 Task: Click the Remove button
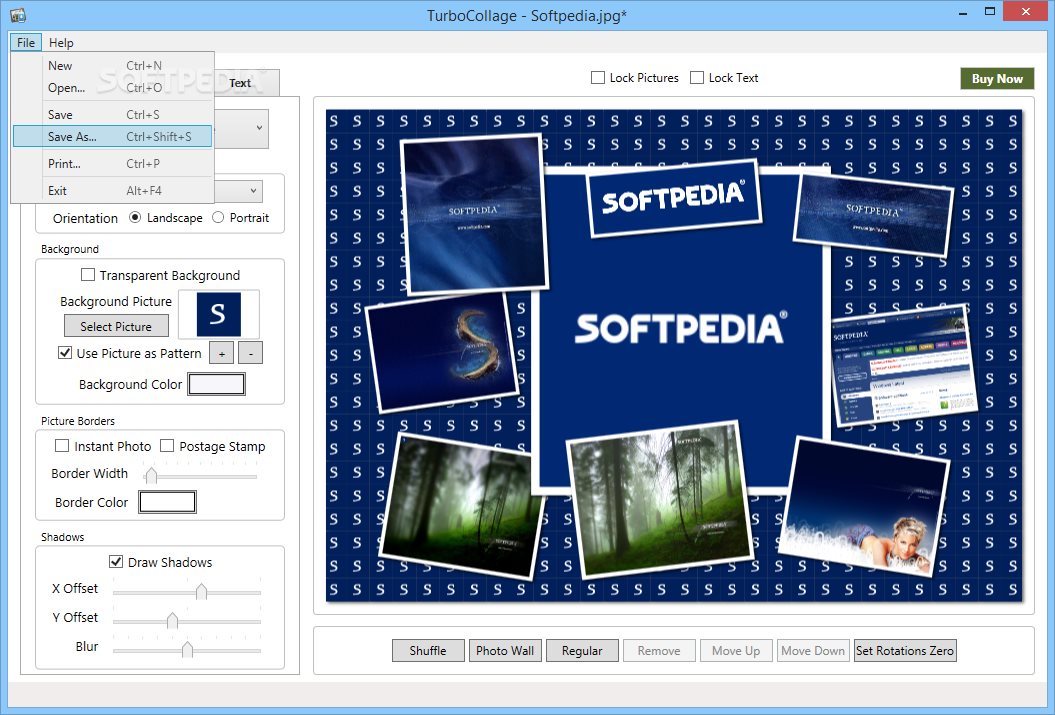659,650
